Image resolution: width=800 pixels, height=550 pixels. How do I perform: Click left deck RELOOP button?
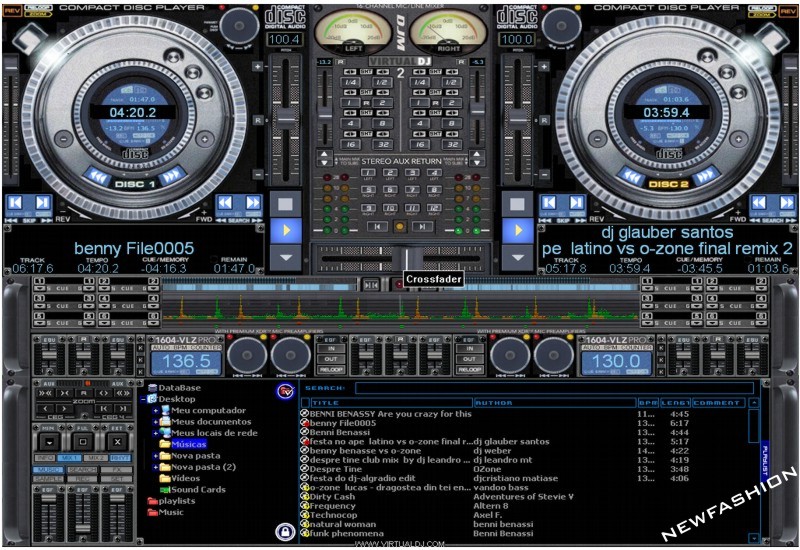coord(331,369)
